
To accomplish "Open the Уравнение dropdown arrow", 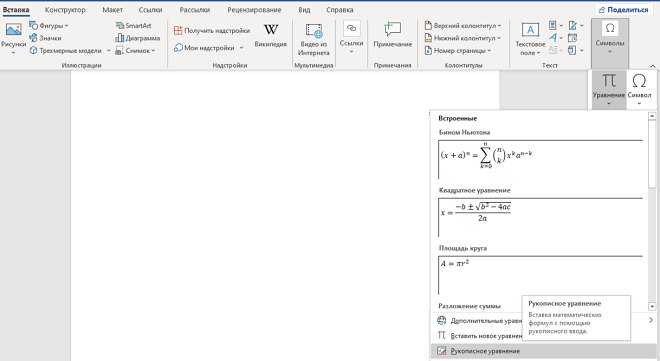I will 609,104.
